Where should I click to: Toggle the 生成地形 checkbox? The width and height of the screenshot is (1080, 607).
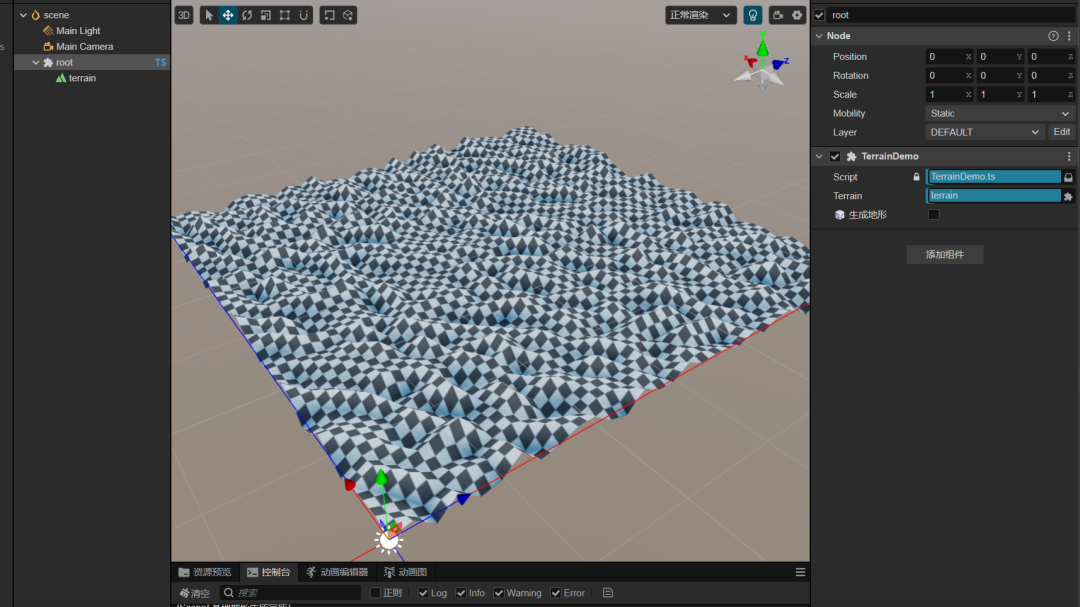934,215
